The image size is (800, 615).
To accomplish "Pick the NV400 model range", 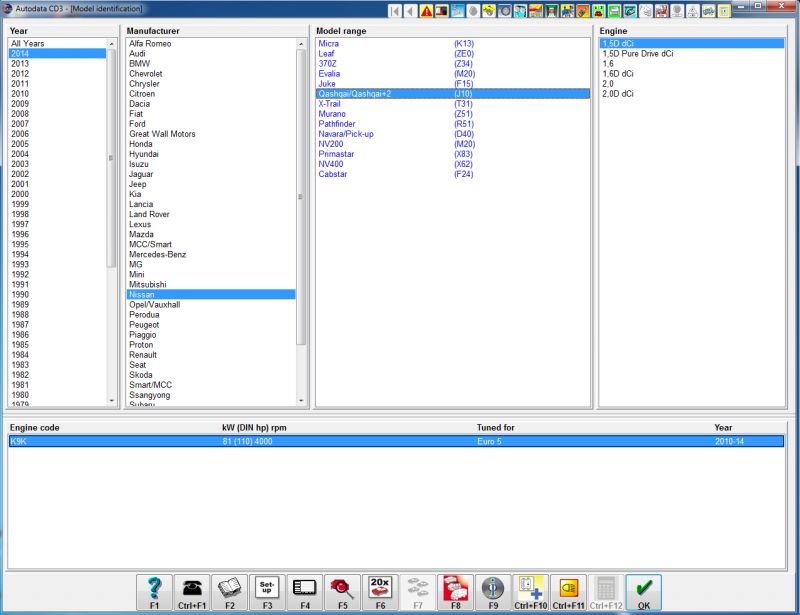I will [453, 164].
